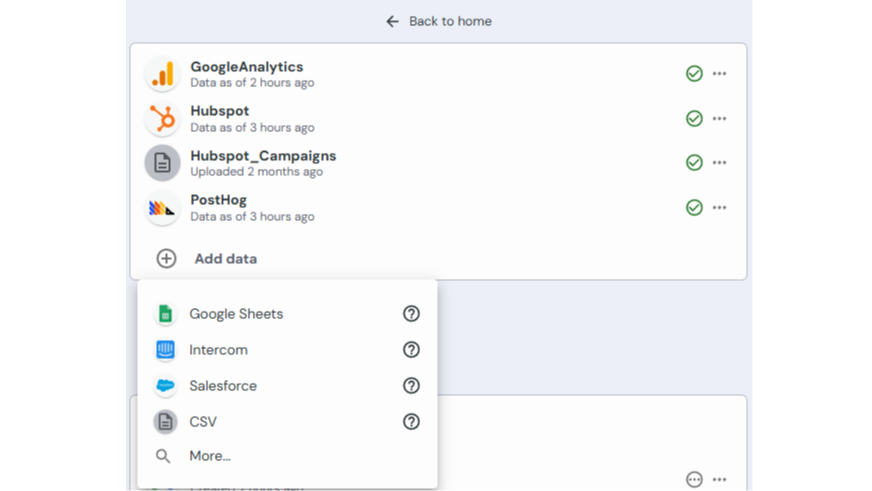Viewport: 872px width, 491px height.
Task: Go back to home
Action: tap(439, 21)
